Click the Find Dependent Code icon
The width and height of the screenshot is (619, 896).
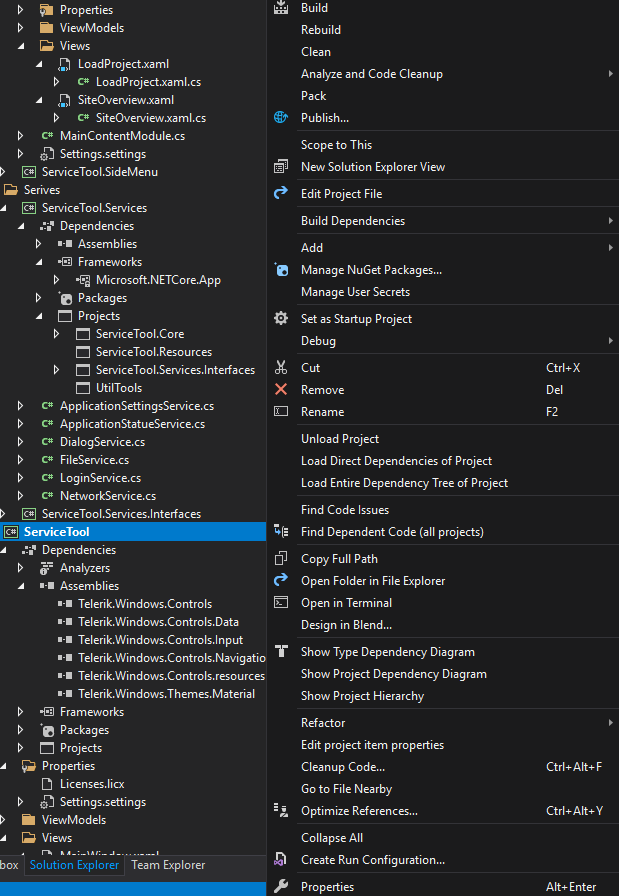pyautogui.click(x=281, y=531)
